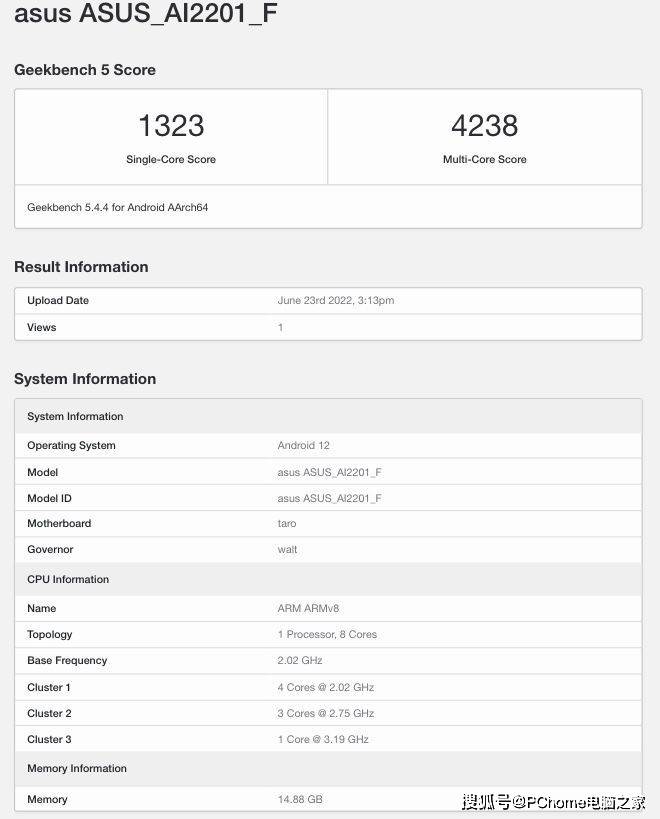The image size is (660, 819).
Task: Select the Single-Core Score label
Action: pyautogui.click(x=171, y=159)
